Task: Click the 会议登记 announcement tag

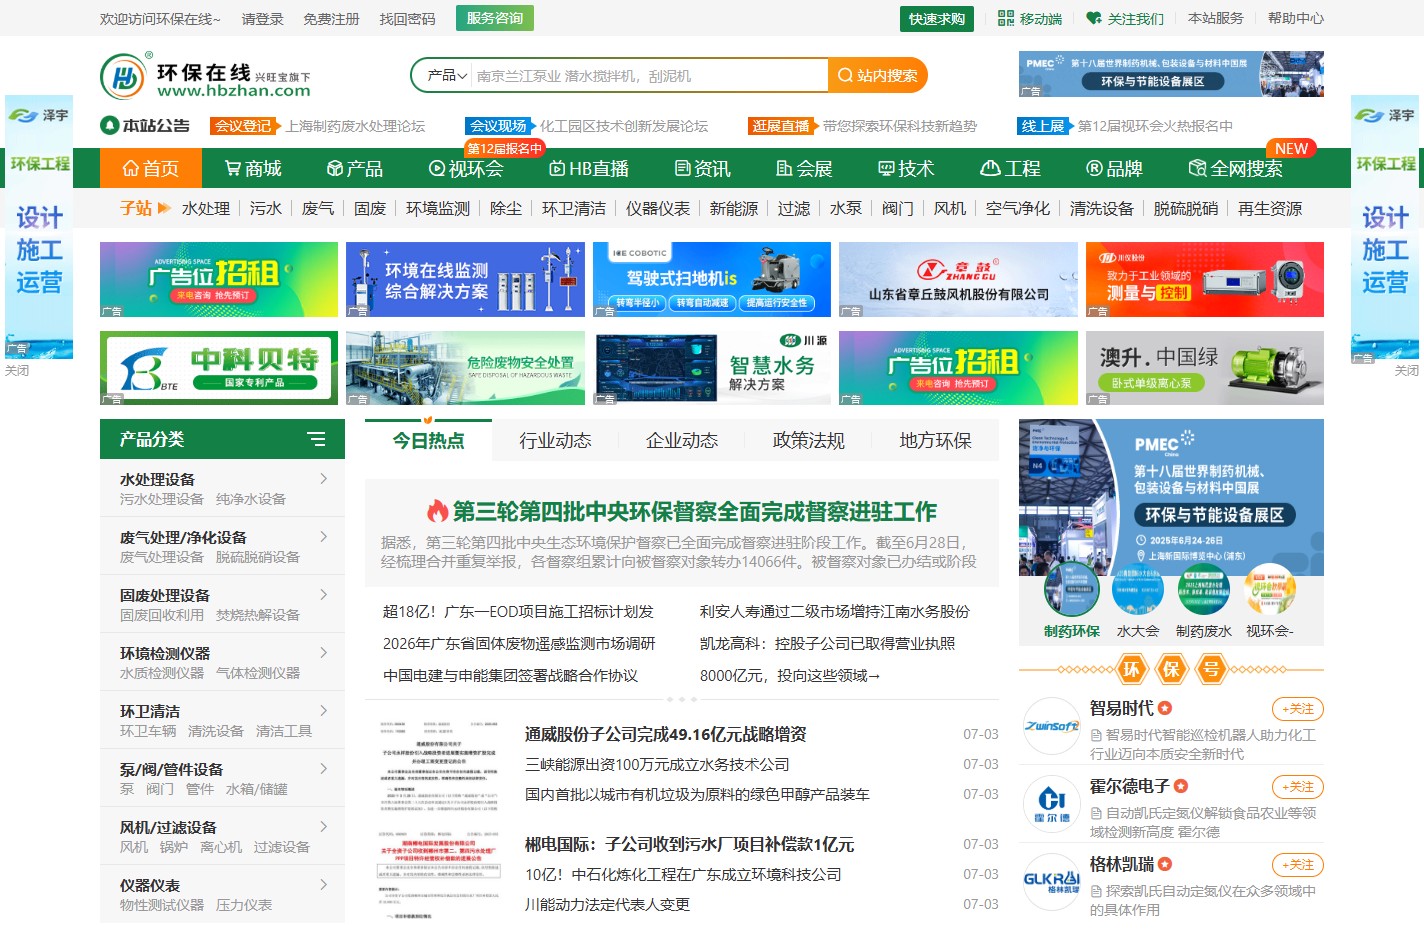Action: coord(244,126)
